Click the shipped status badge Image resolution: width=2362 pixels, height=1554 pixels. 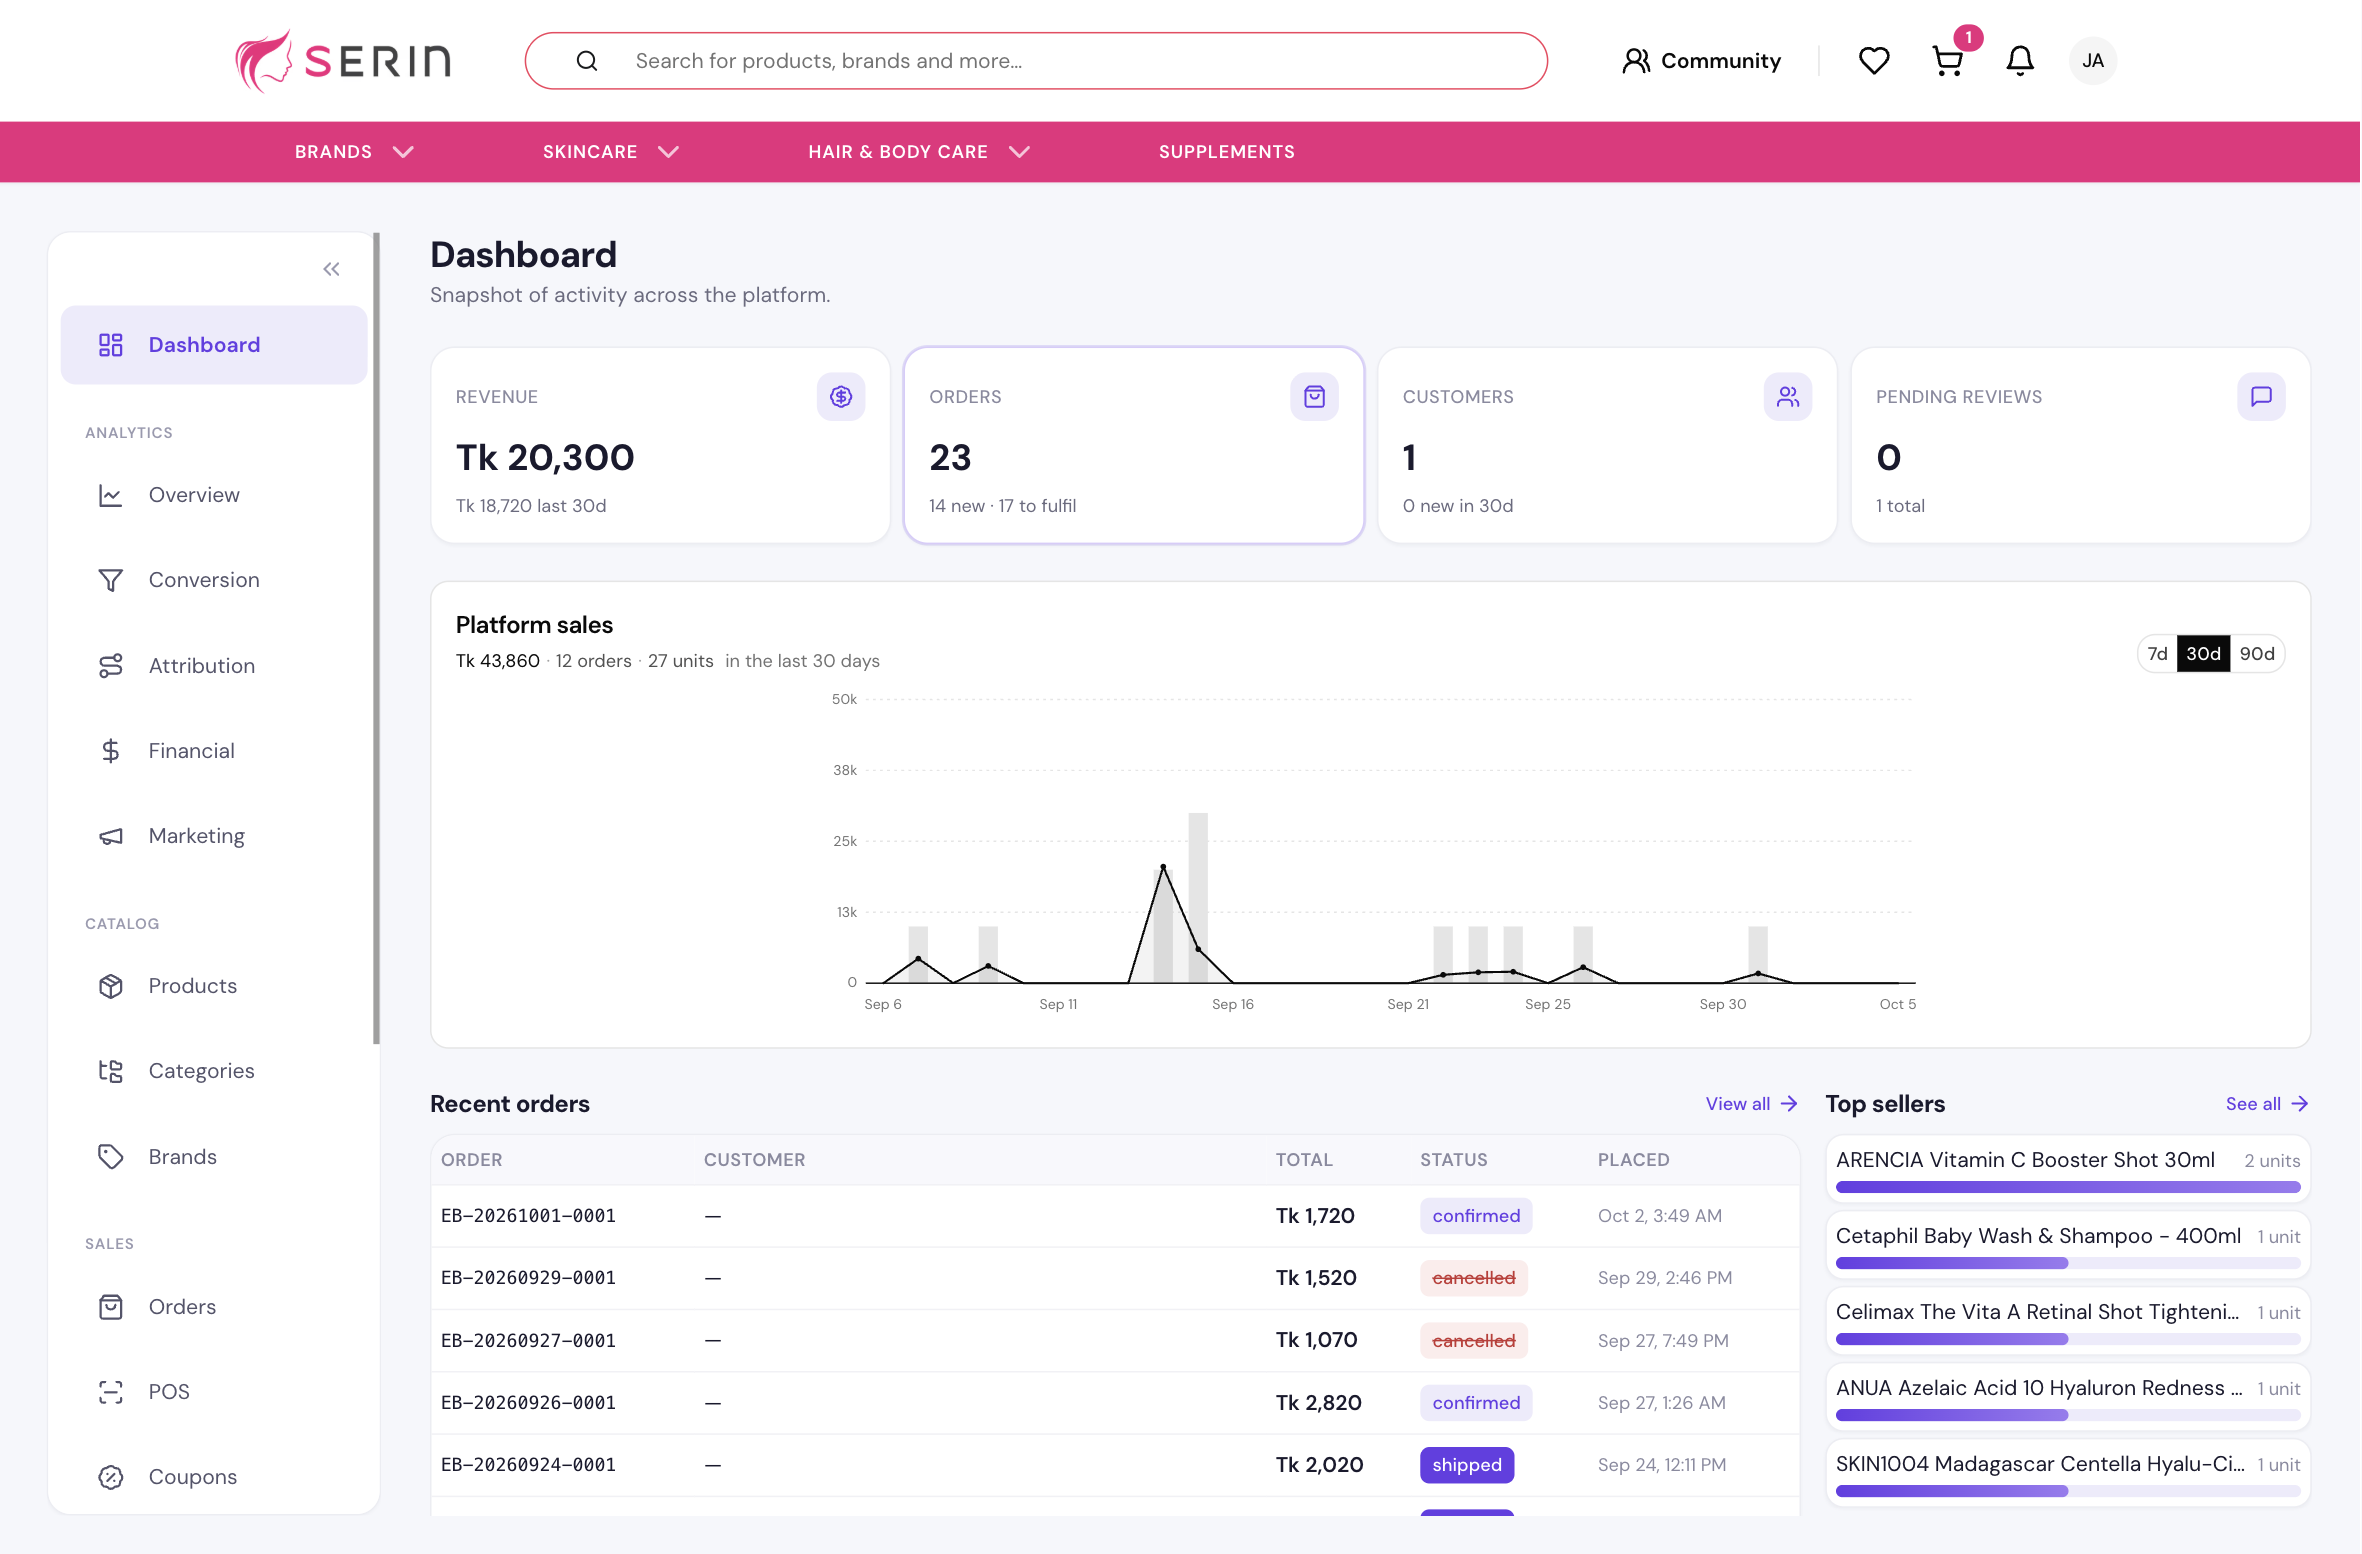1466,1465
